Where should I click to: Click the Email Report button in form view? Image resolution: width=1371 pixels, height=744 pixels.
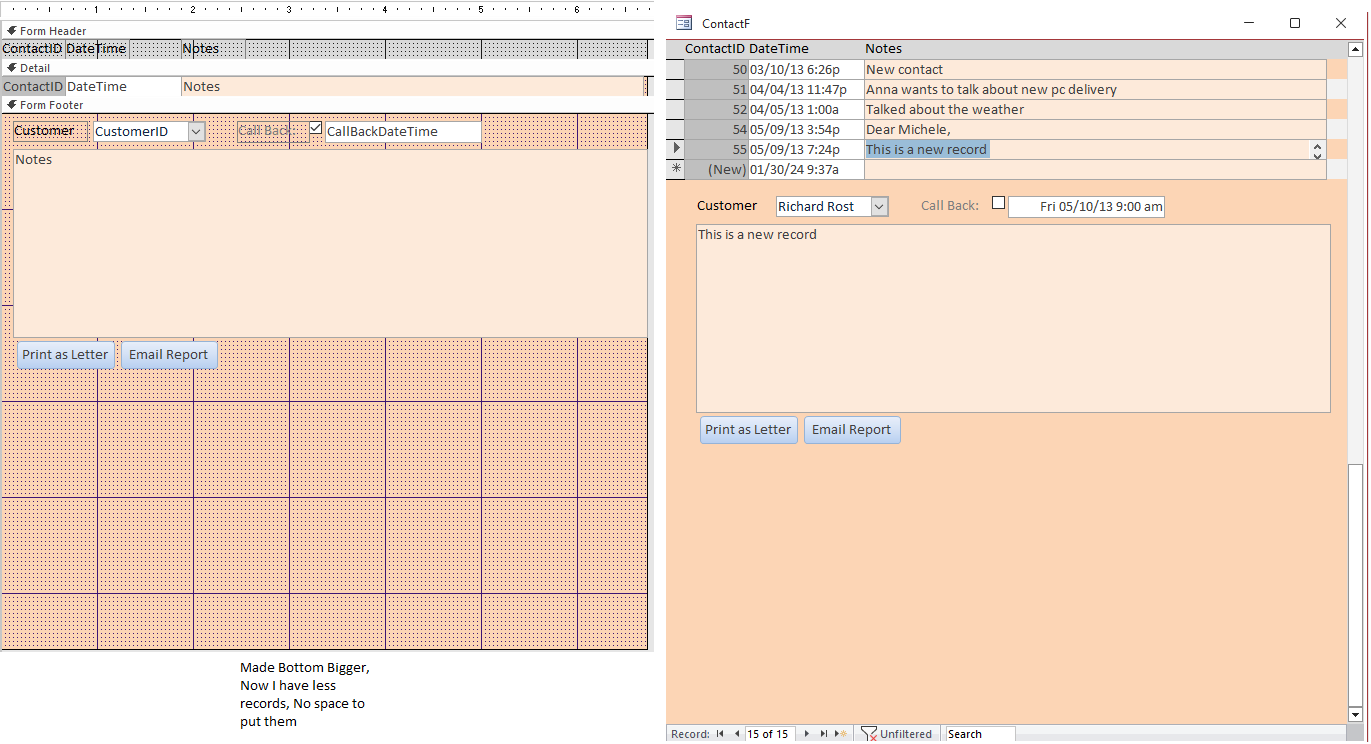point(851,430)
